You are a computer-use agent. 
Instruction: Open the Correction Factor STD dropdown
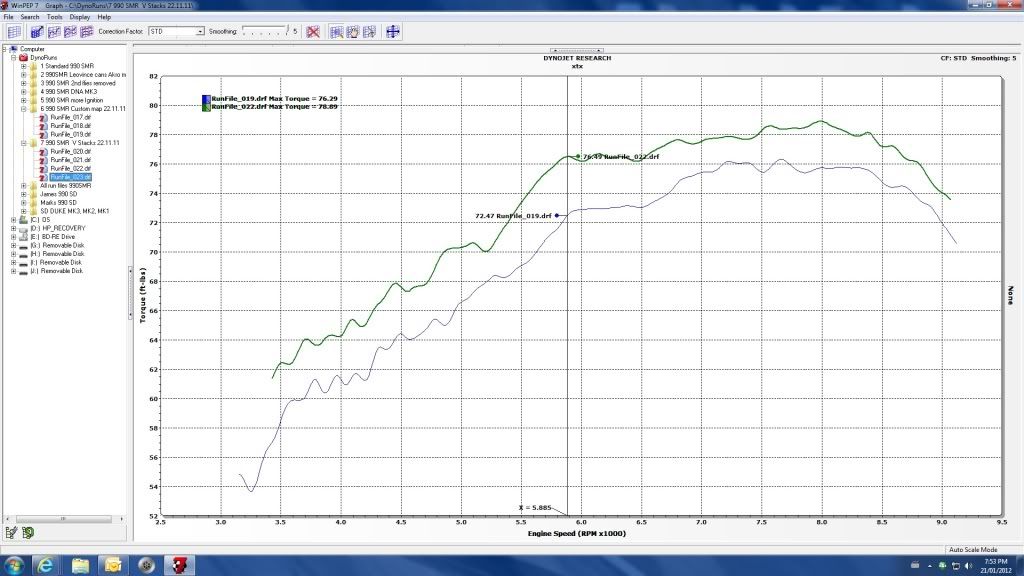pos(200,32)
